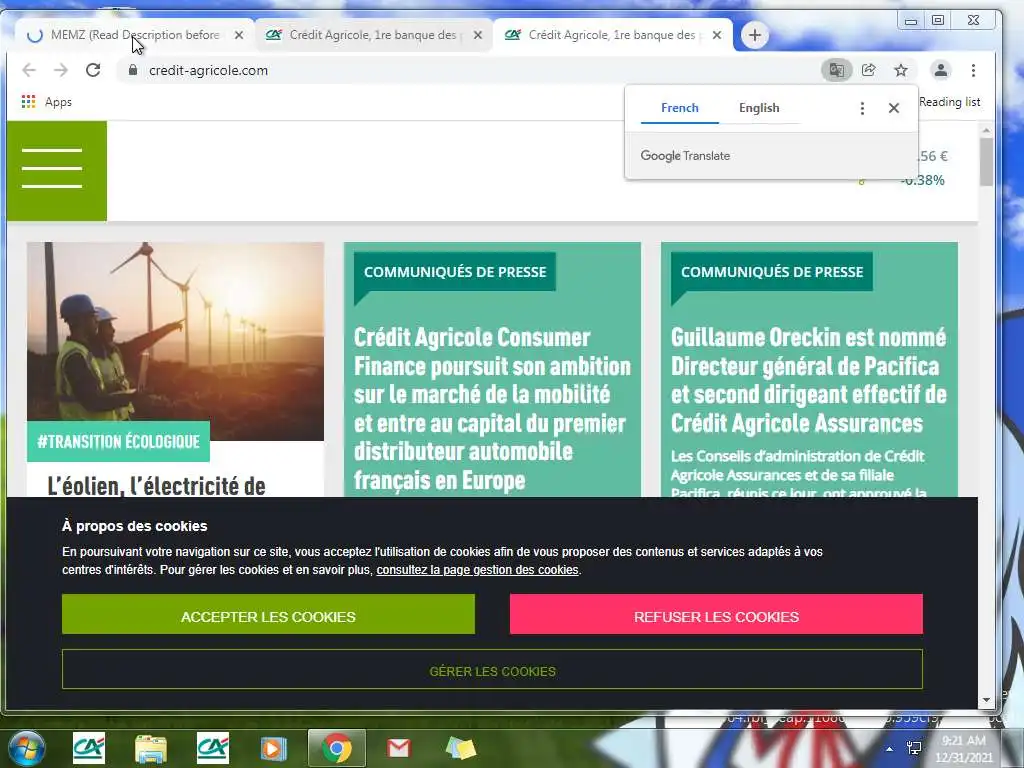Viewport: 1024px width, 768px height.
Task: Open the Sticky Notes taskbar icon
Action: click(461, 748)
